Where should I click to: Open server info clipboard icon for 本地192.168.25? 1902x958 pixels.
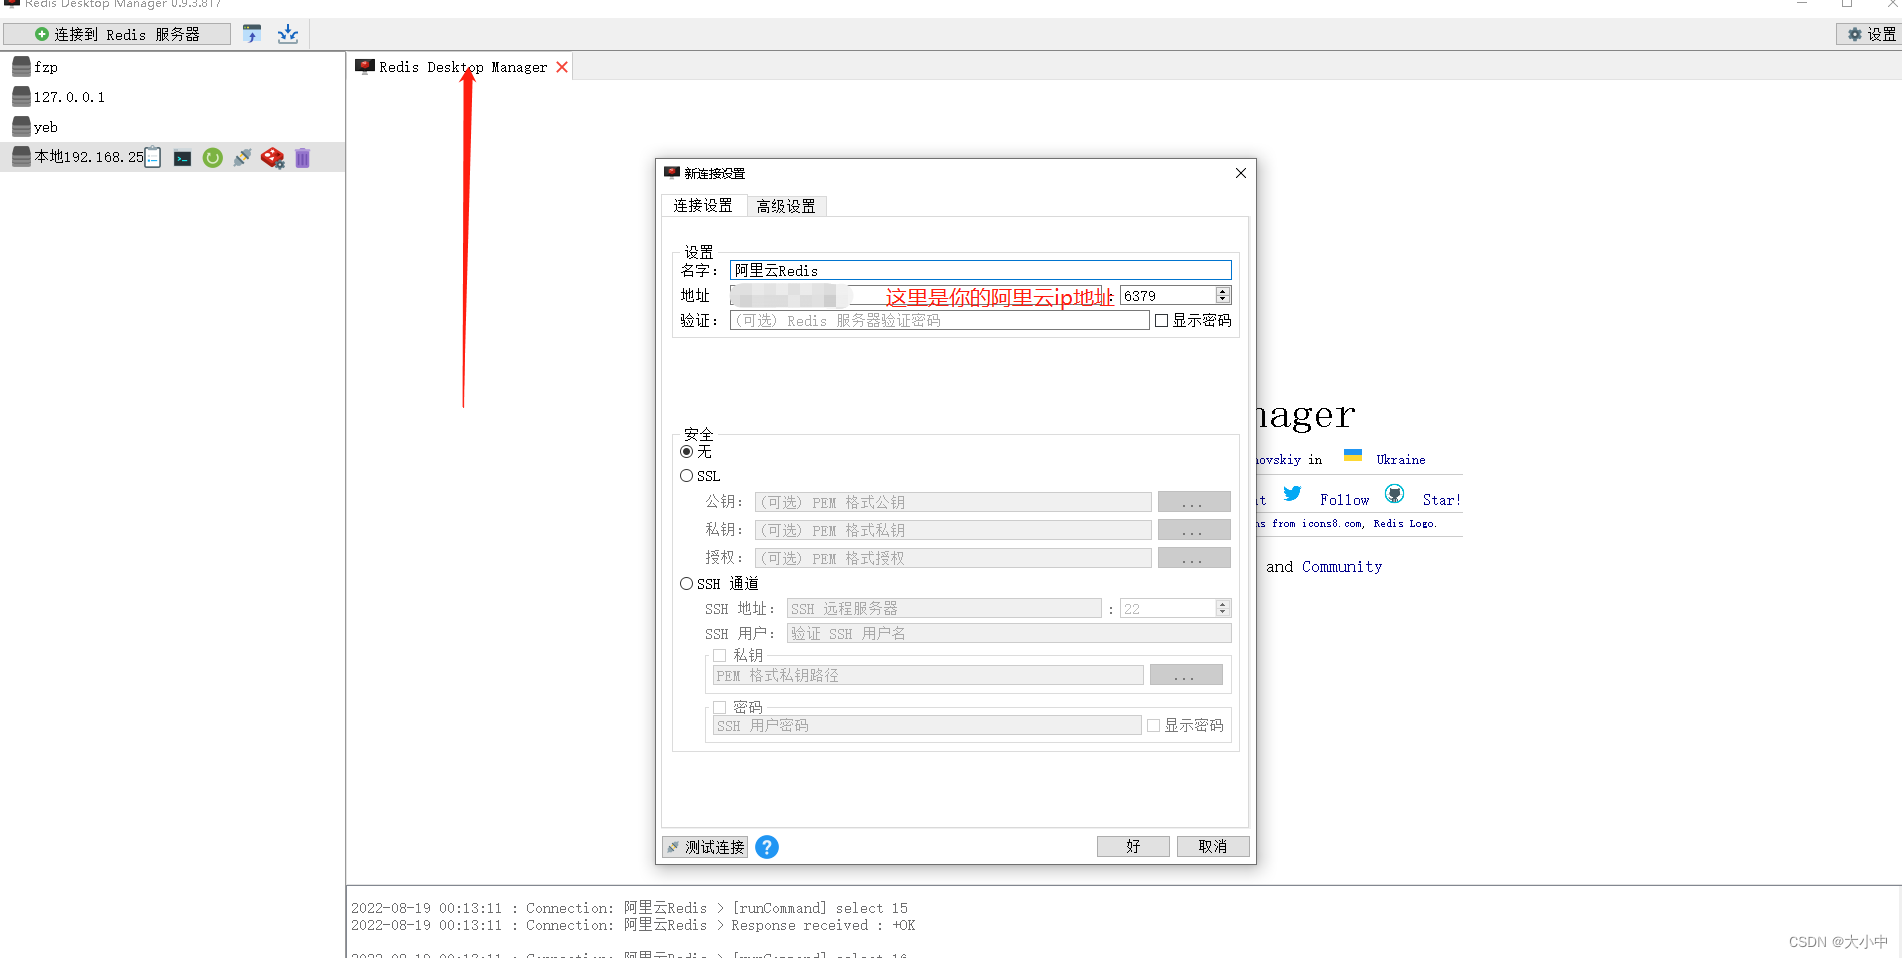(153, 158)
